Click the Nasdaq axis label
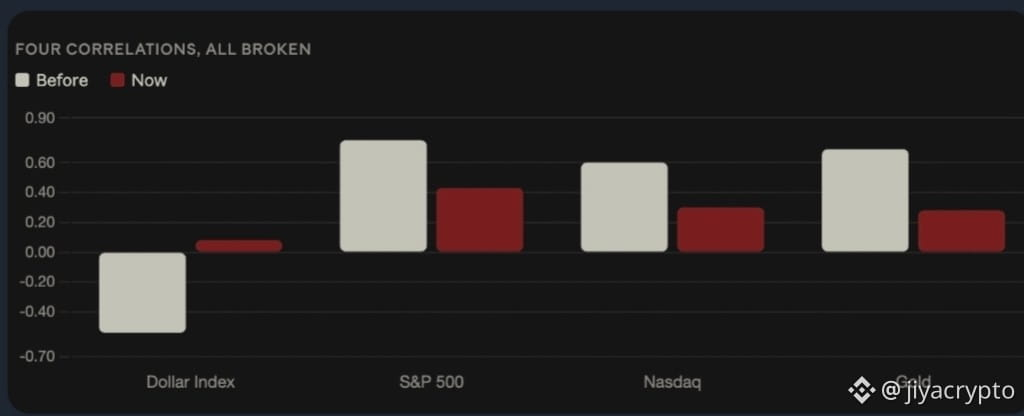 click(x=672, y=382)
